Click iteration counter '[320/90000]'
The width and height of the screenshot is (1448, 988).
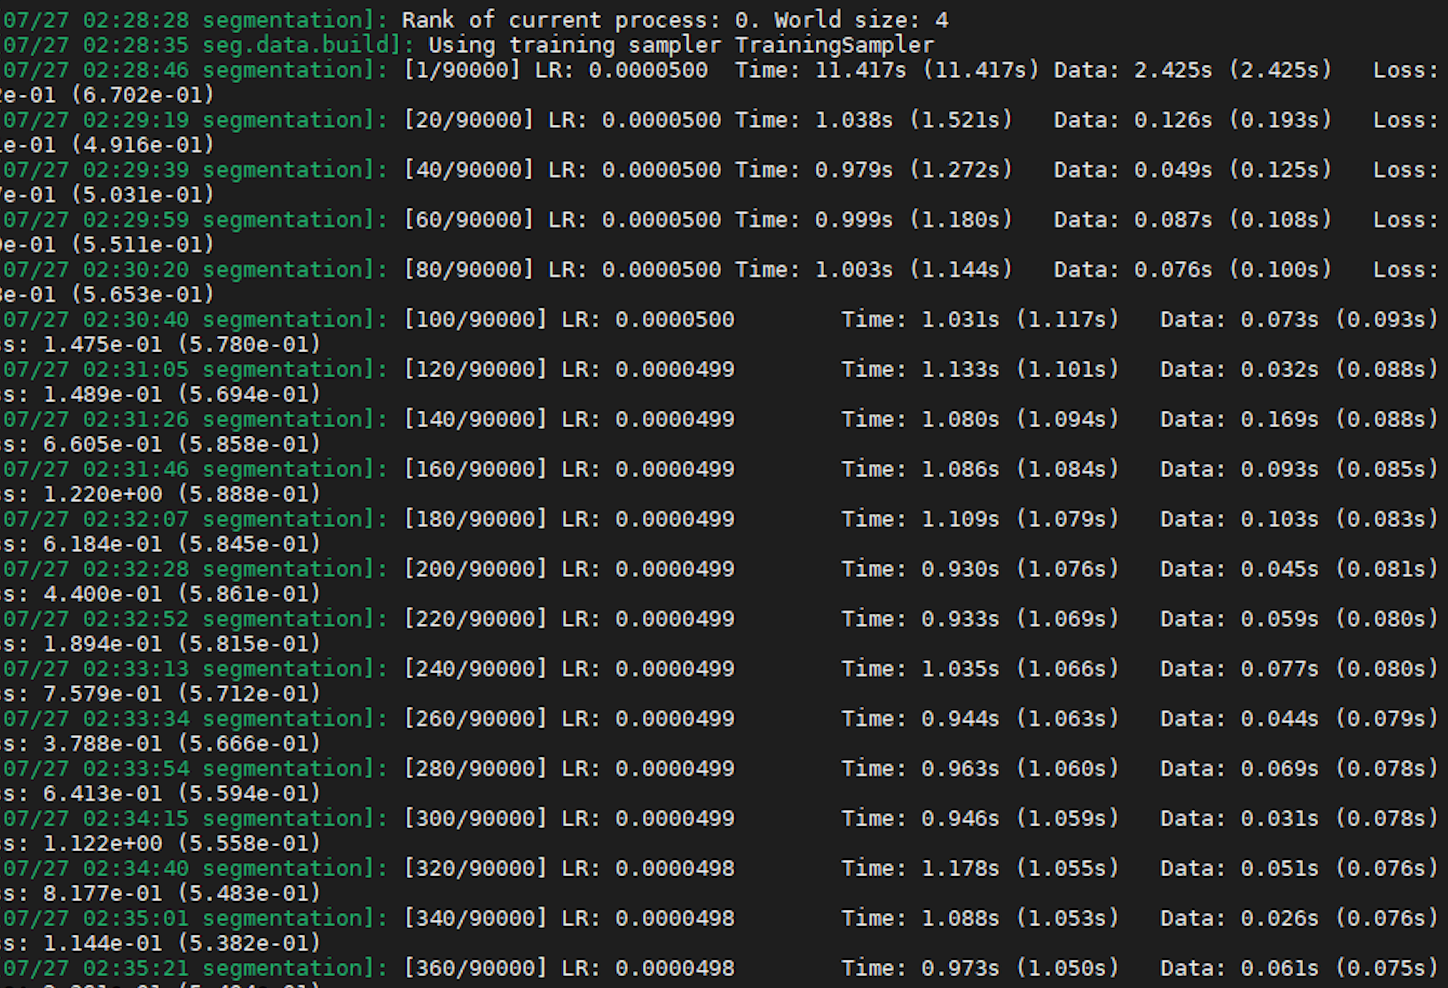coord(475,870)
